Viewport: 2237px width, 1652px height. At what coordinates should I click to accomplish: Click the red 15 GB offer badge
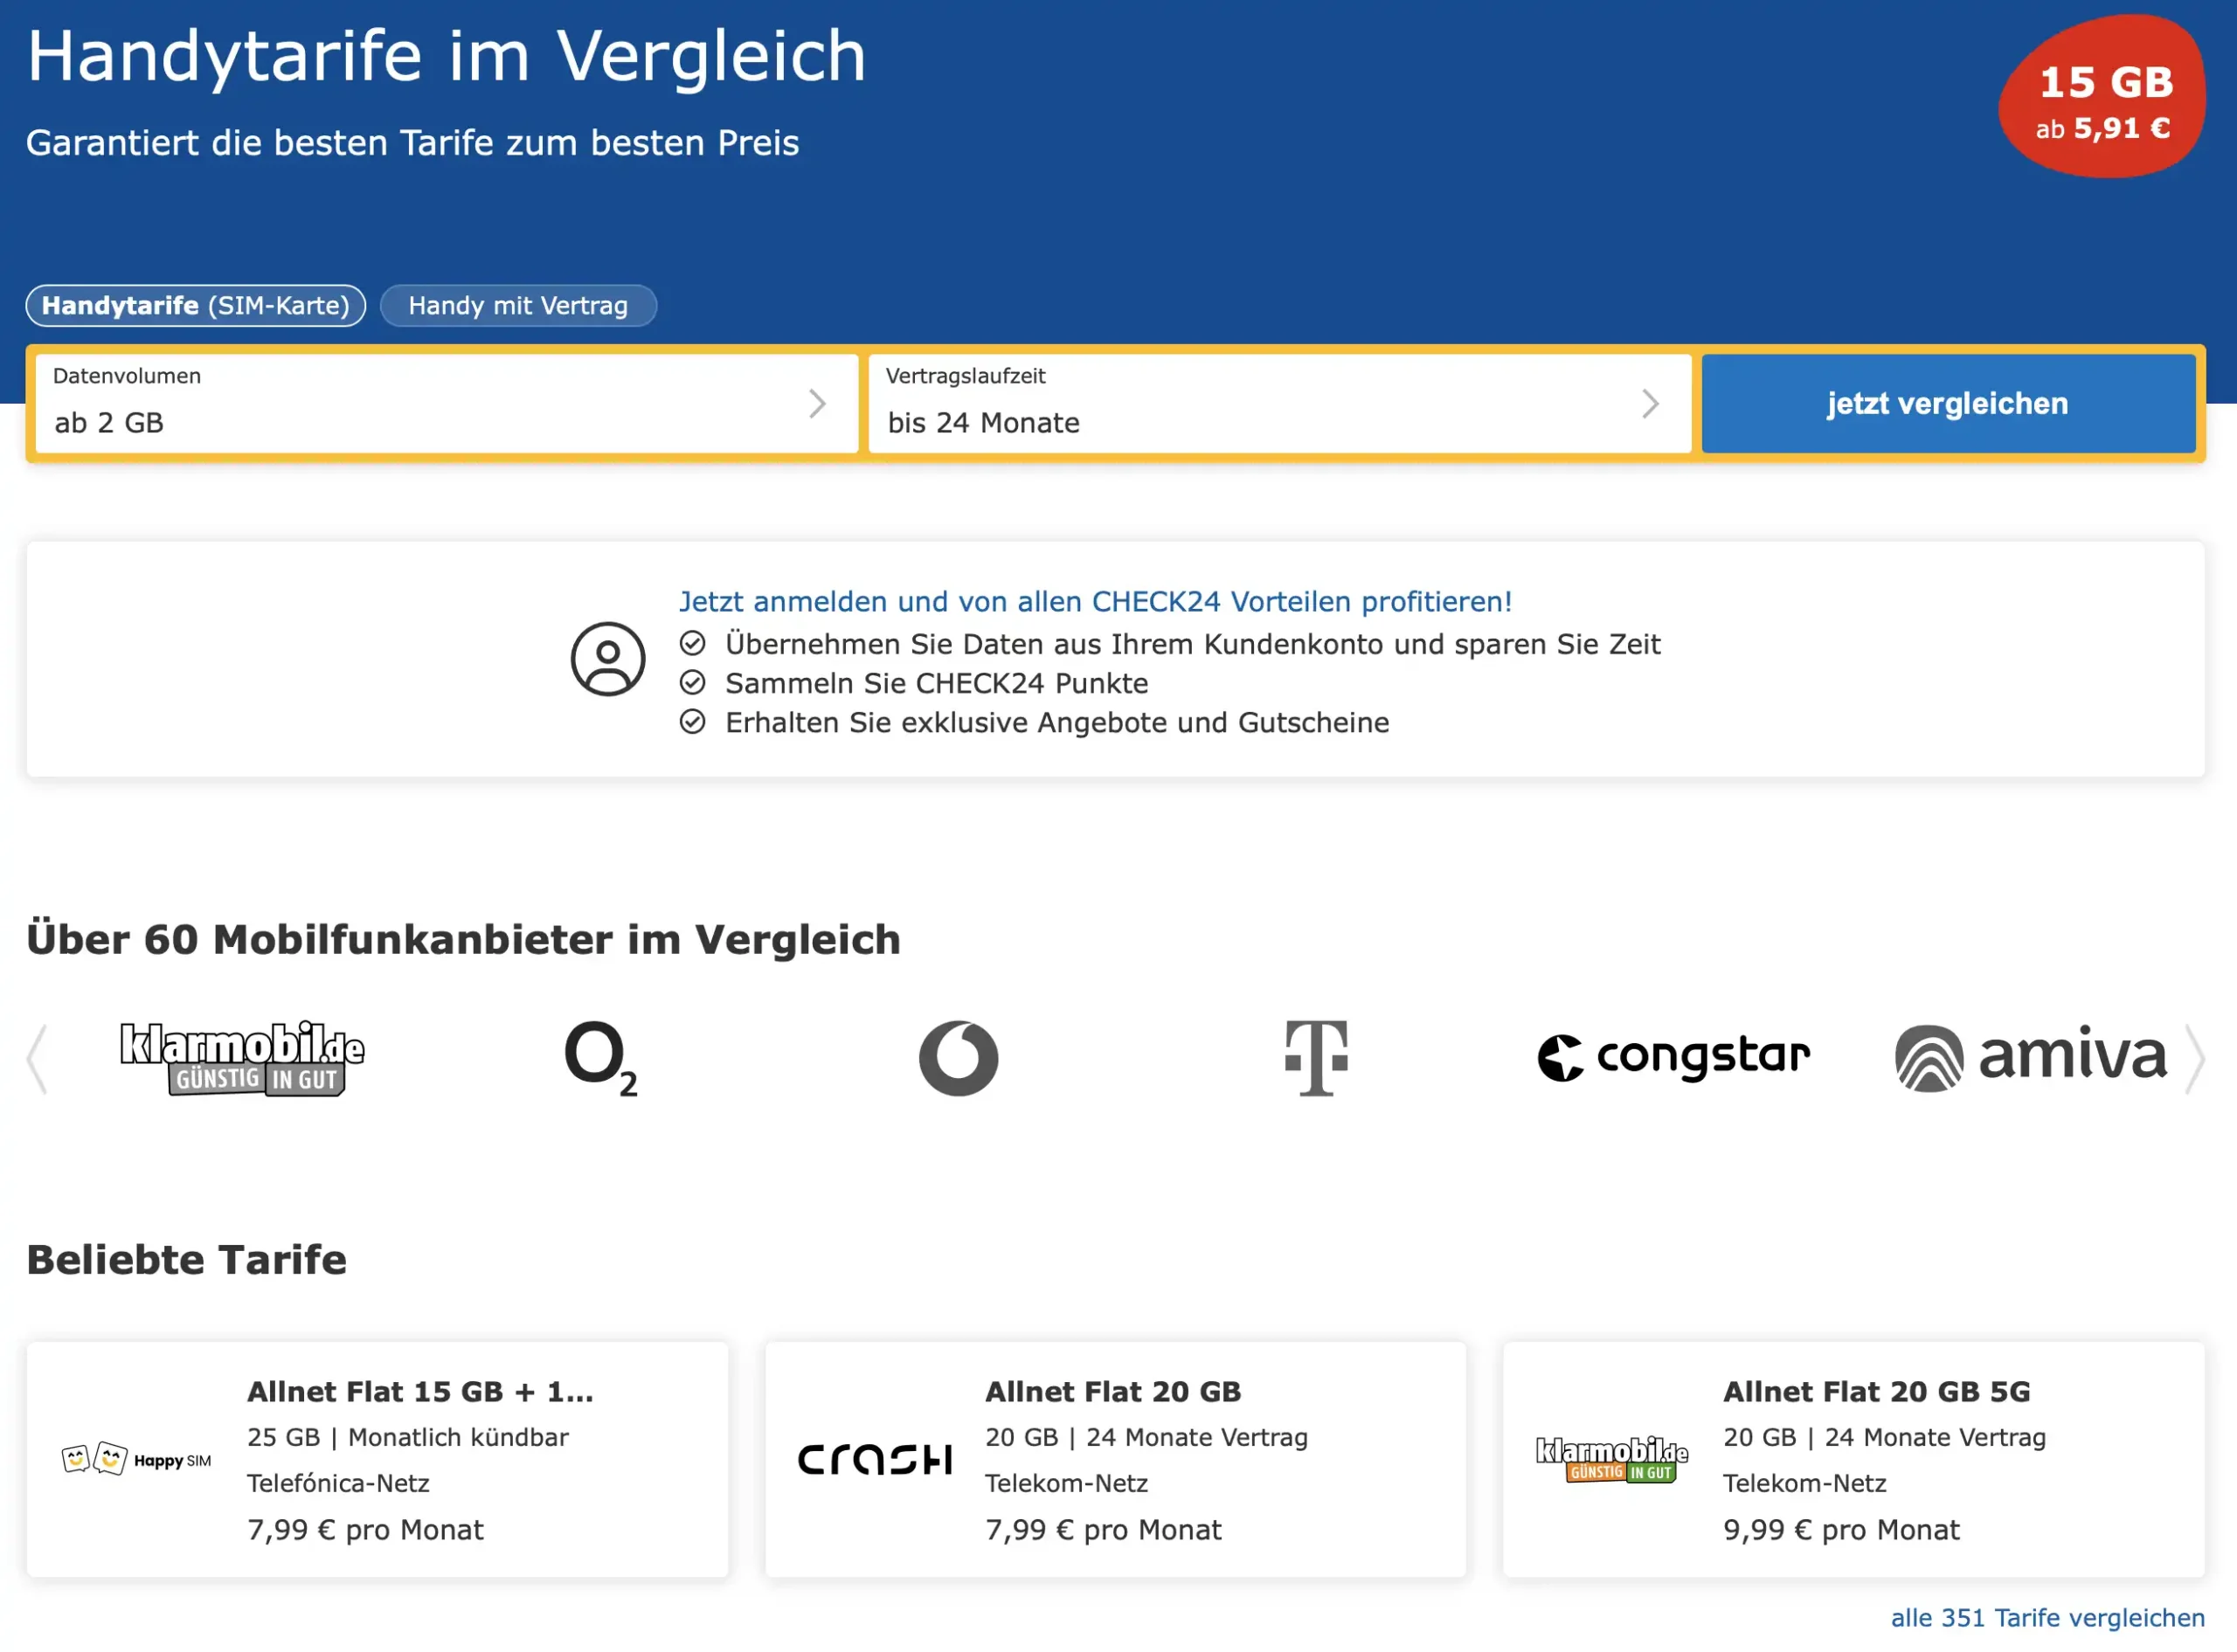coord(2103,97)
